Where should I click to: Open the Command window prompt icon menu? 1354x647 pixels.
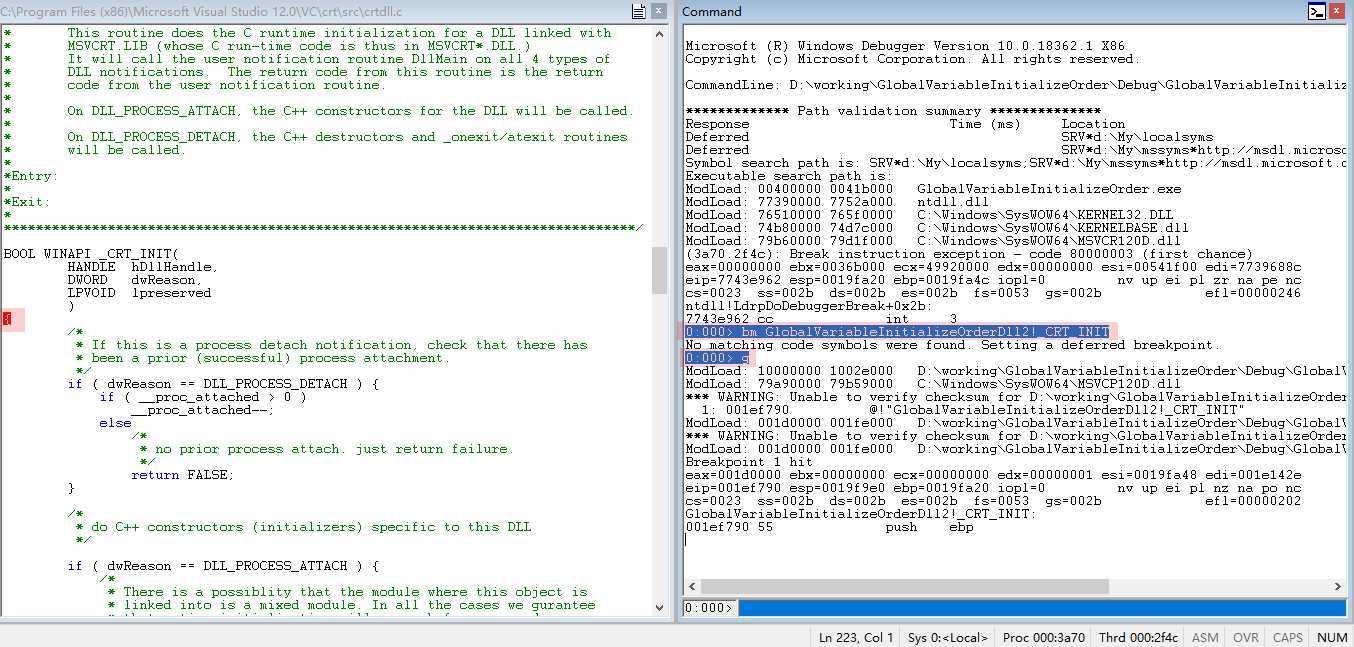click(x=1317, y=12)
